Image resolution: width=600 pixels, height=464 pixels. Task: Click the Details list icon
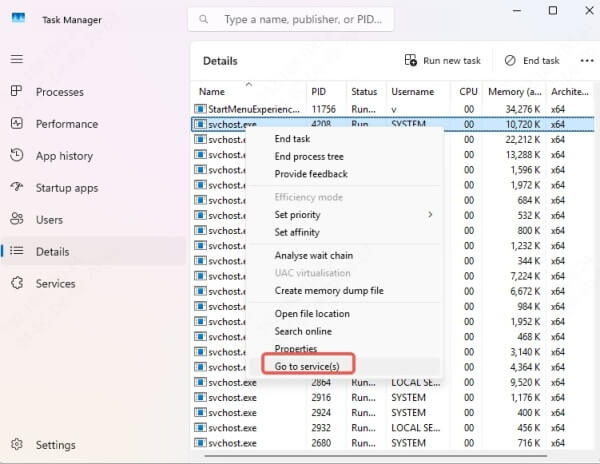pyautogui.click(x=16, y=251)
